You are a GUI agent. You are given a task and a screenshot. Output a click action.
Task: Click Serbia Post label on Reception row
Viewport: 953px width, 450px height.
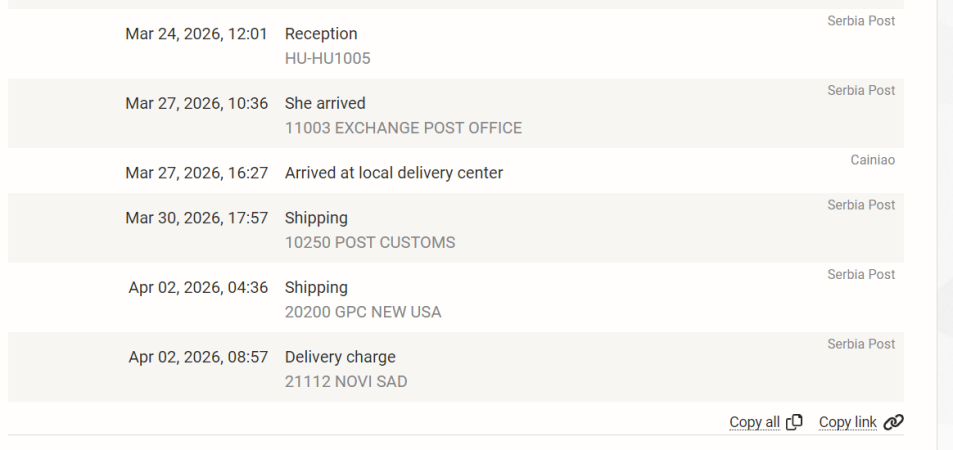(x=861, y=20)
